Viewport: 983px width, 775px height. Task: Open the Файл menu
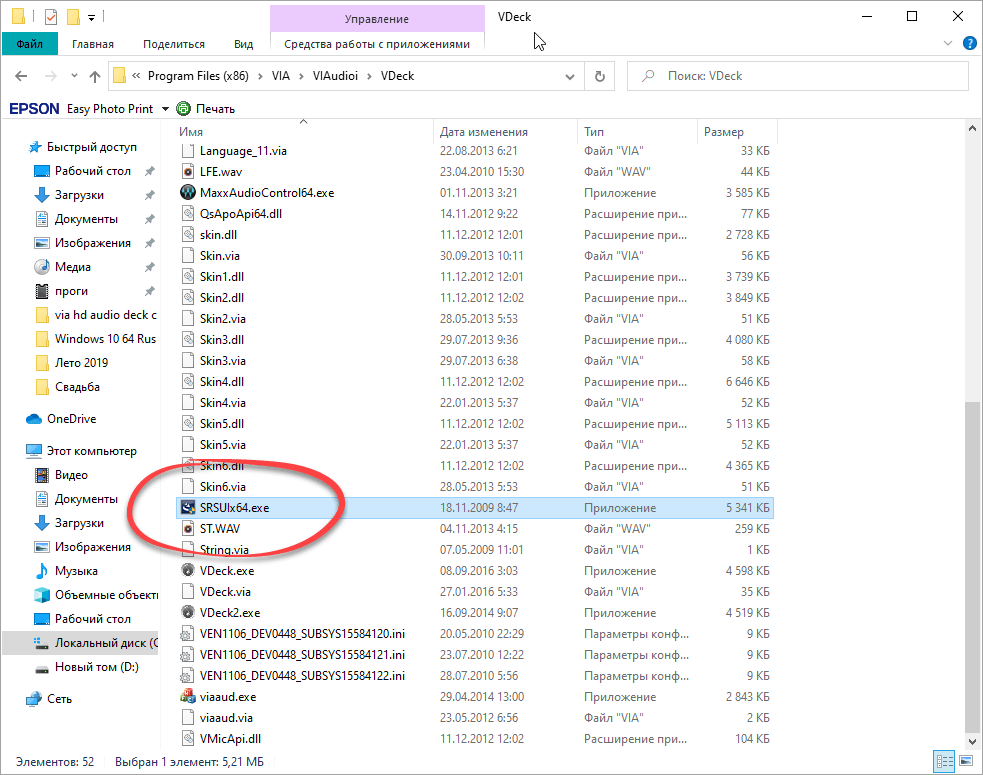29,44
